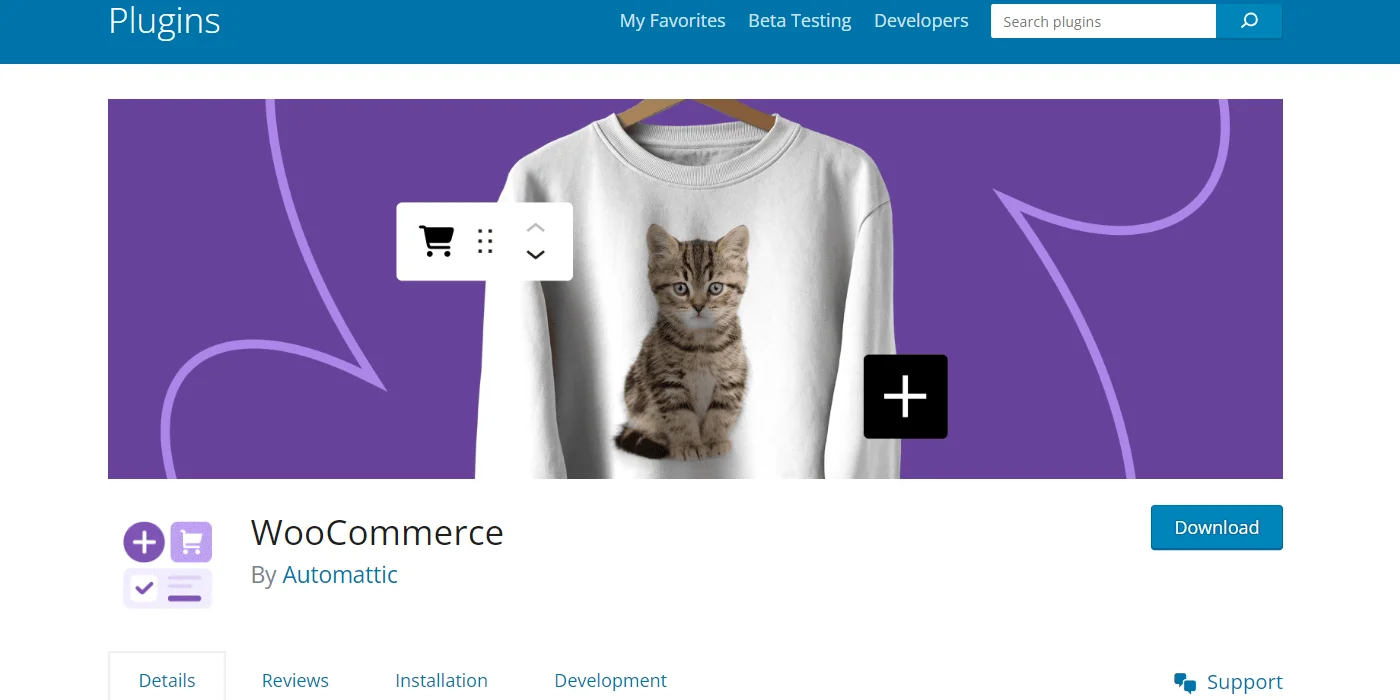Click the search magnifier button
Viewport: 1400px width, 700px height.
1249,21
